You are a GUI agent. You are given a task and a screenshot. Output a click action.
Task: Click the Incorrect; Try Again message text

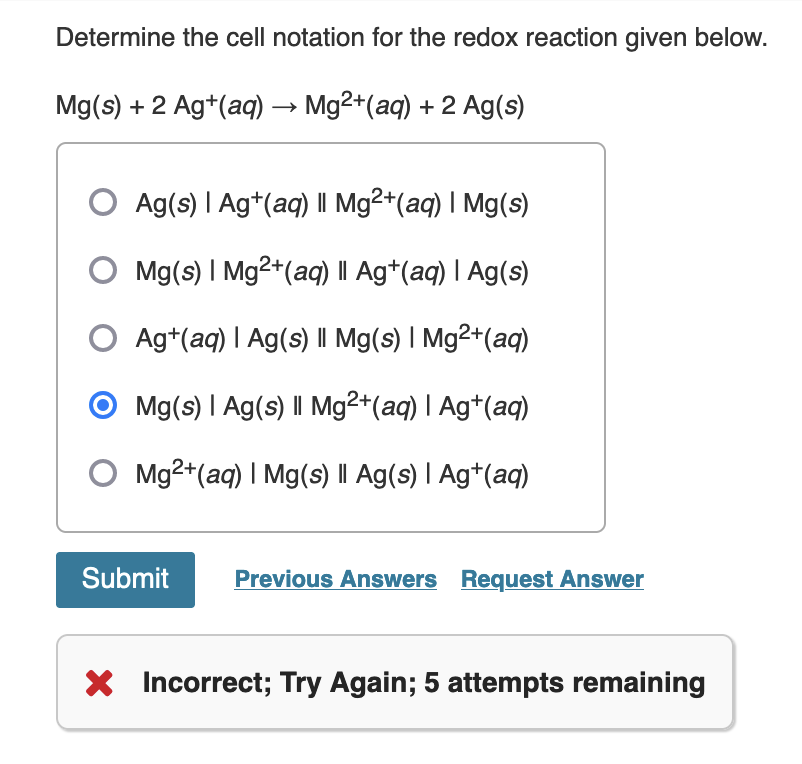(x=424, y=683)
